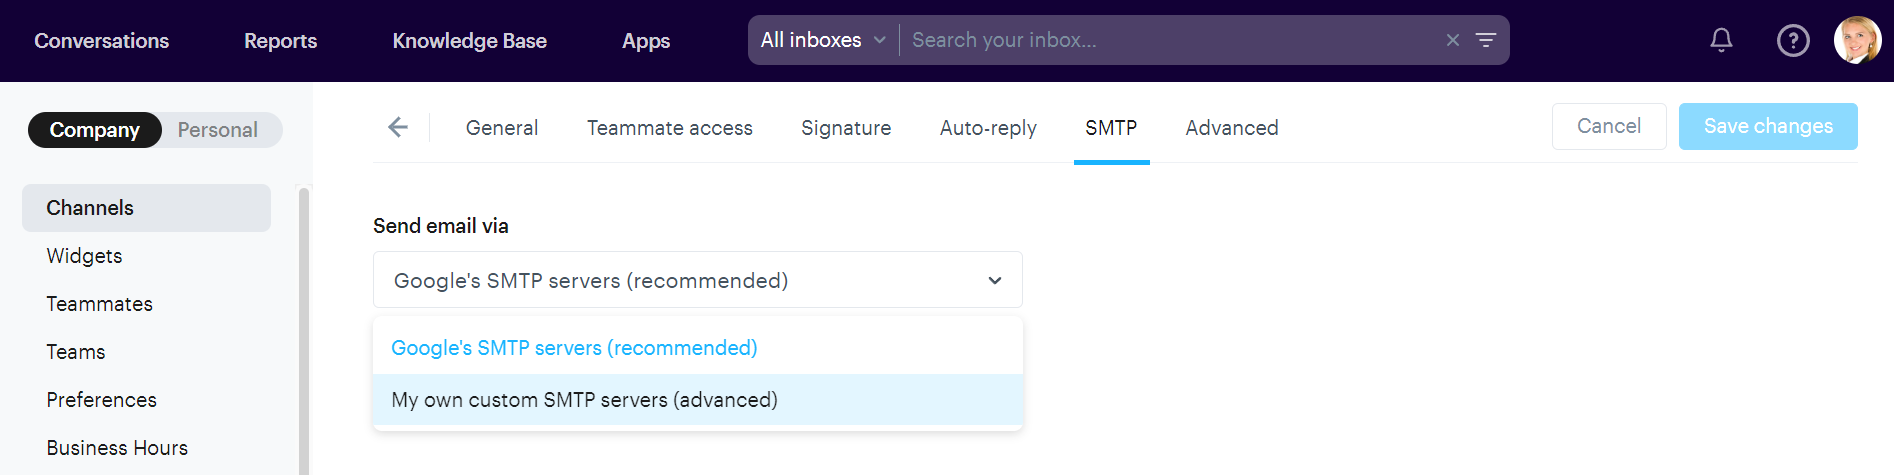Open the Knowledge Base menu

click(x=469, y=41)
